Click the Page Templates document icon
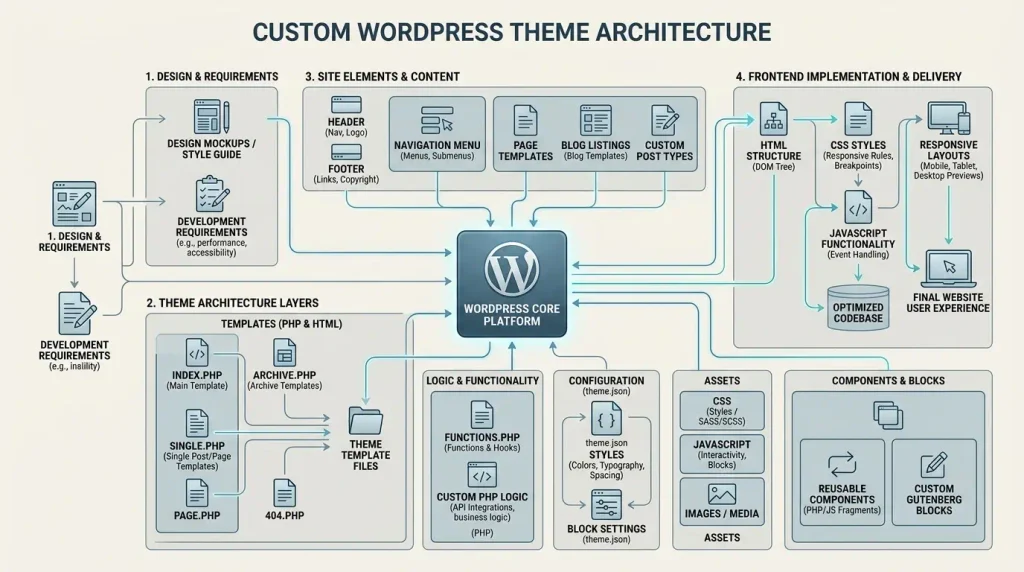Viewport: 1024px width, 572px height. [525, 121]
